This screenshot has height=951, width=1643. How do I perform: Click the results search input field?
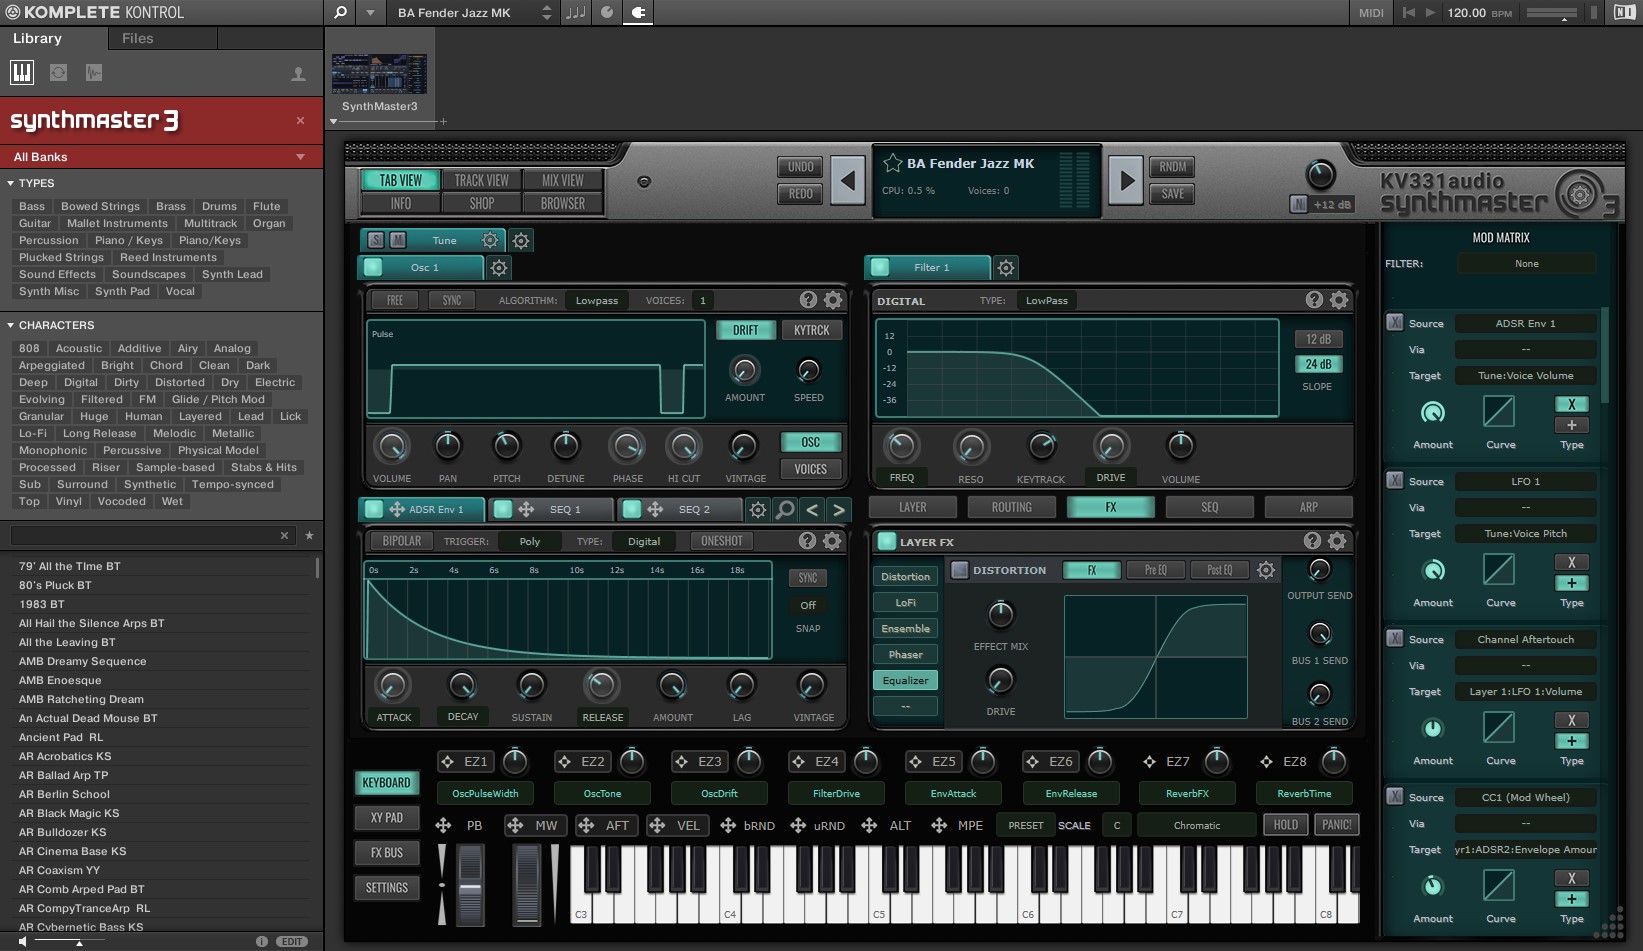click(x=152, y=536)
